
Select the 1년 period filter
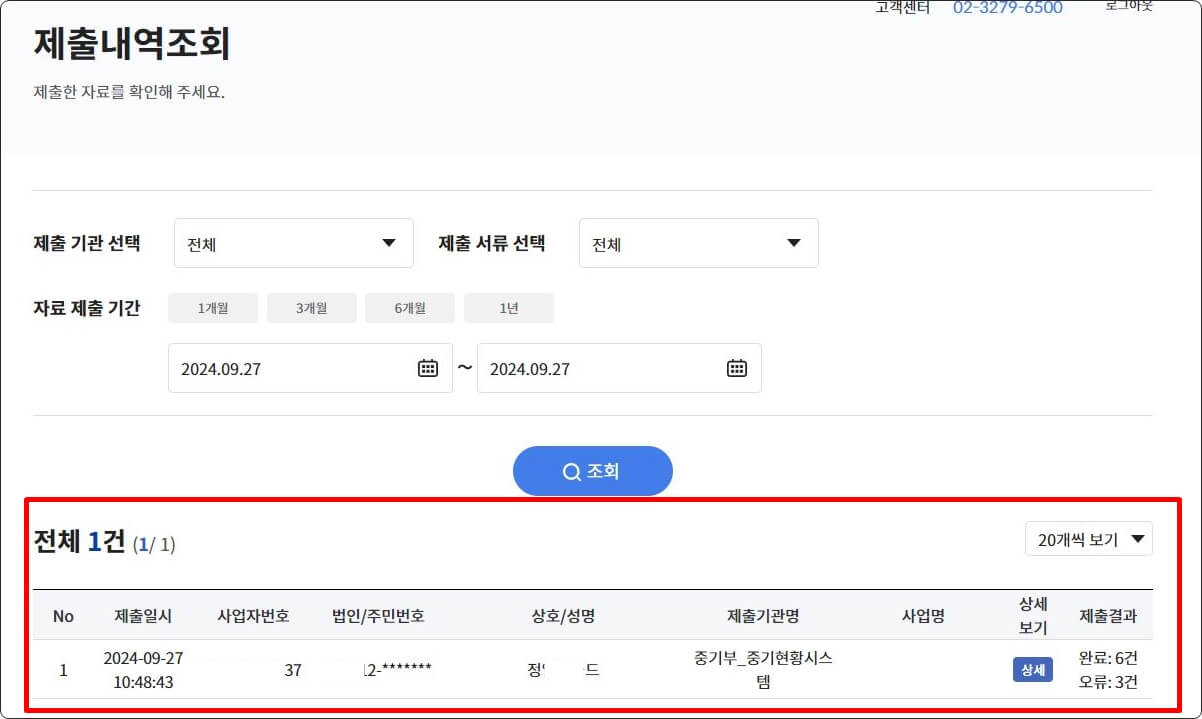click(509, 308)
